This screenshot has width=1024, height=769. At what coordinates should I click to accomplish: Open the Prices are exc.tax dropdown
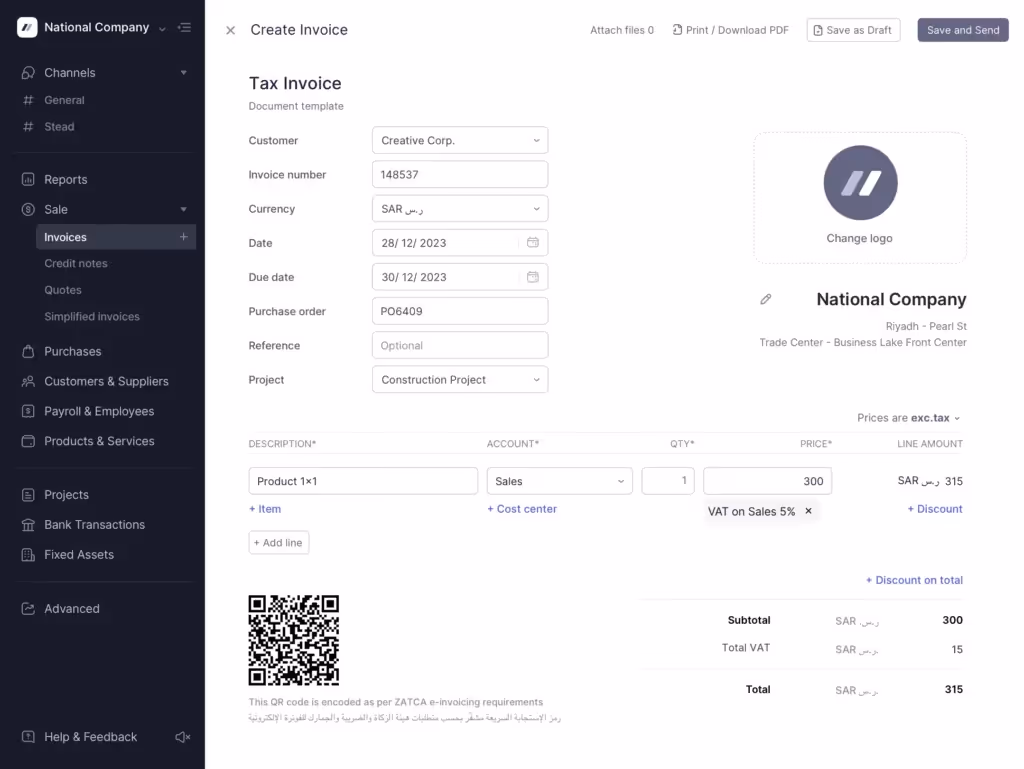click(909, 418)
